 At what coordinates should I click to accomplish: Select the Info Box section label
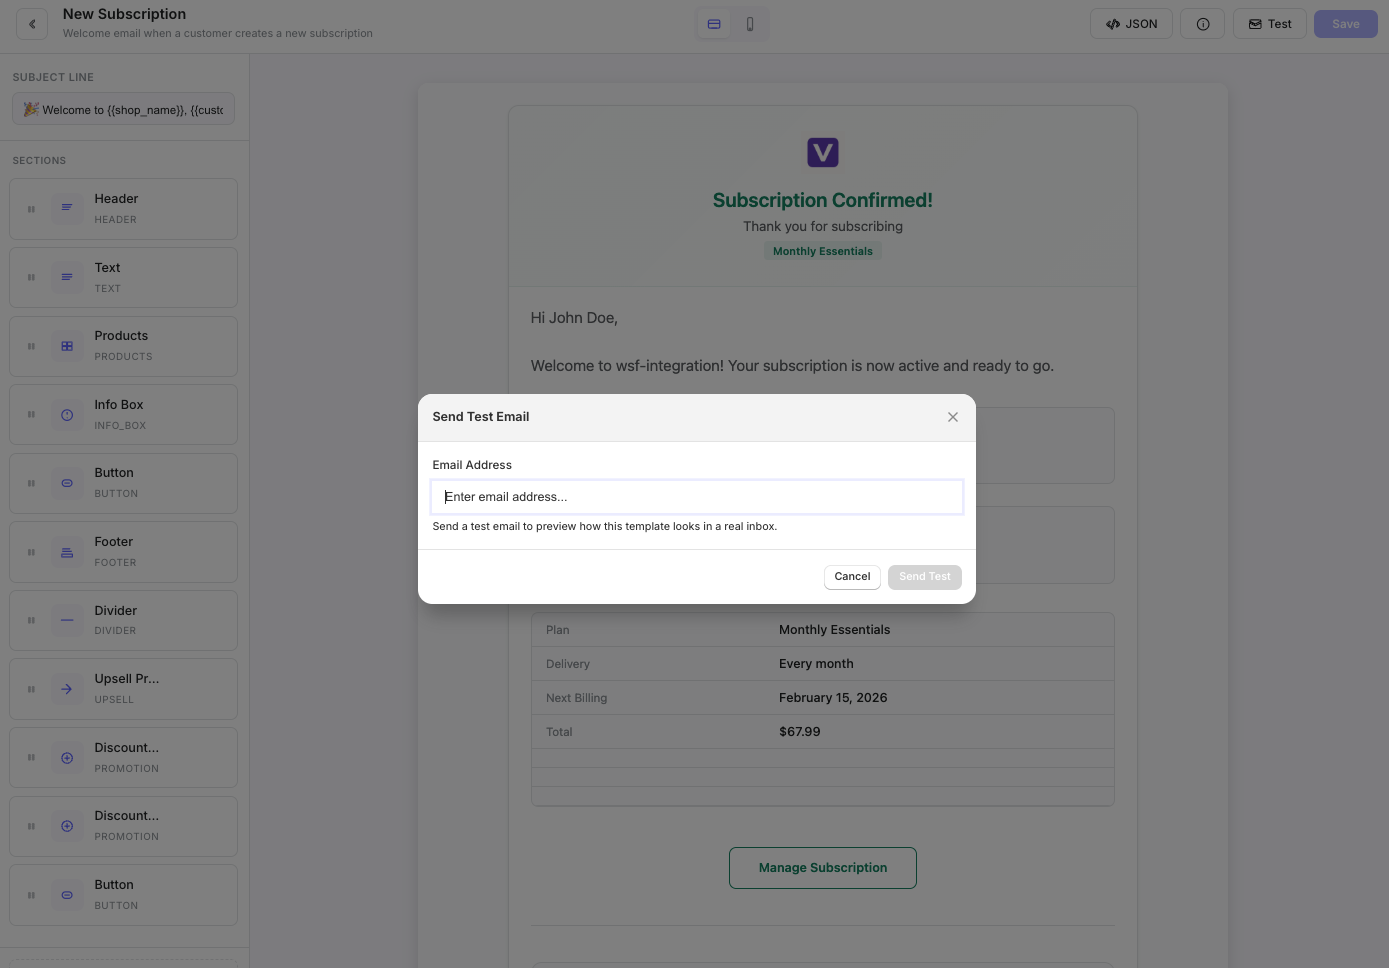(x=119, y=405)
